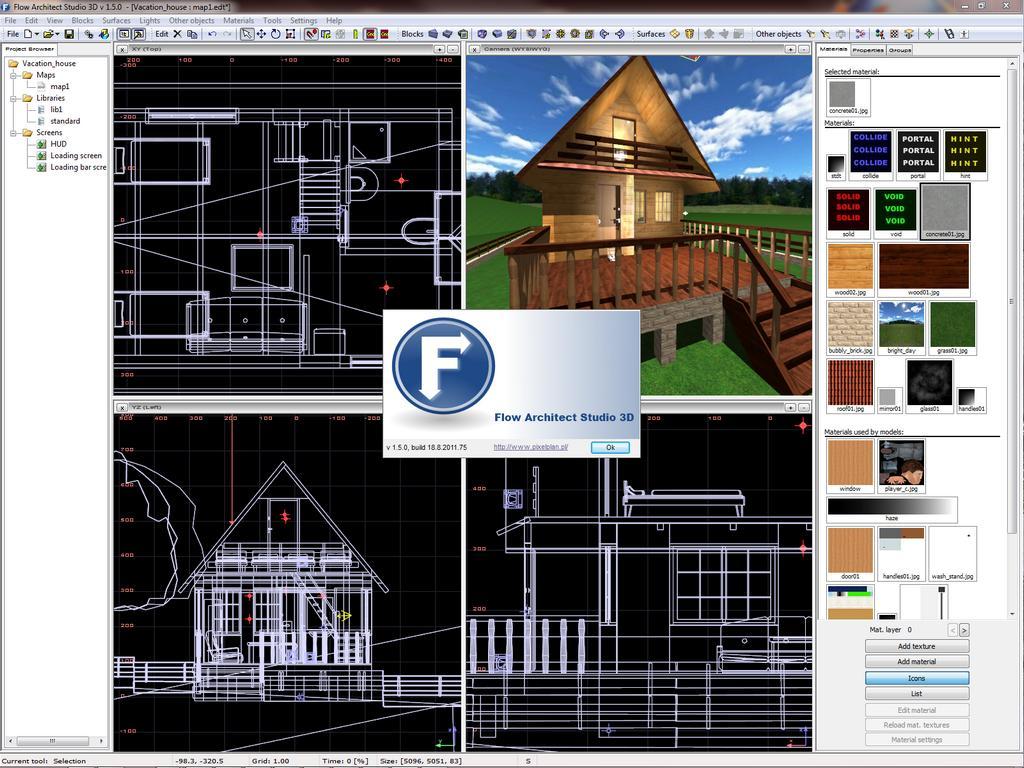Image resolution: width=1024 pixels, height=768 pixels.
Task: Toggle the magnet snap button
Action: (311, 34)
